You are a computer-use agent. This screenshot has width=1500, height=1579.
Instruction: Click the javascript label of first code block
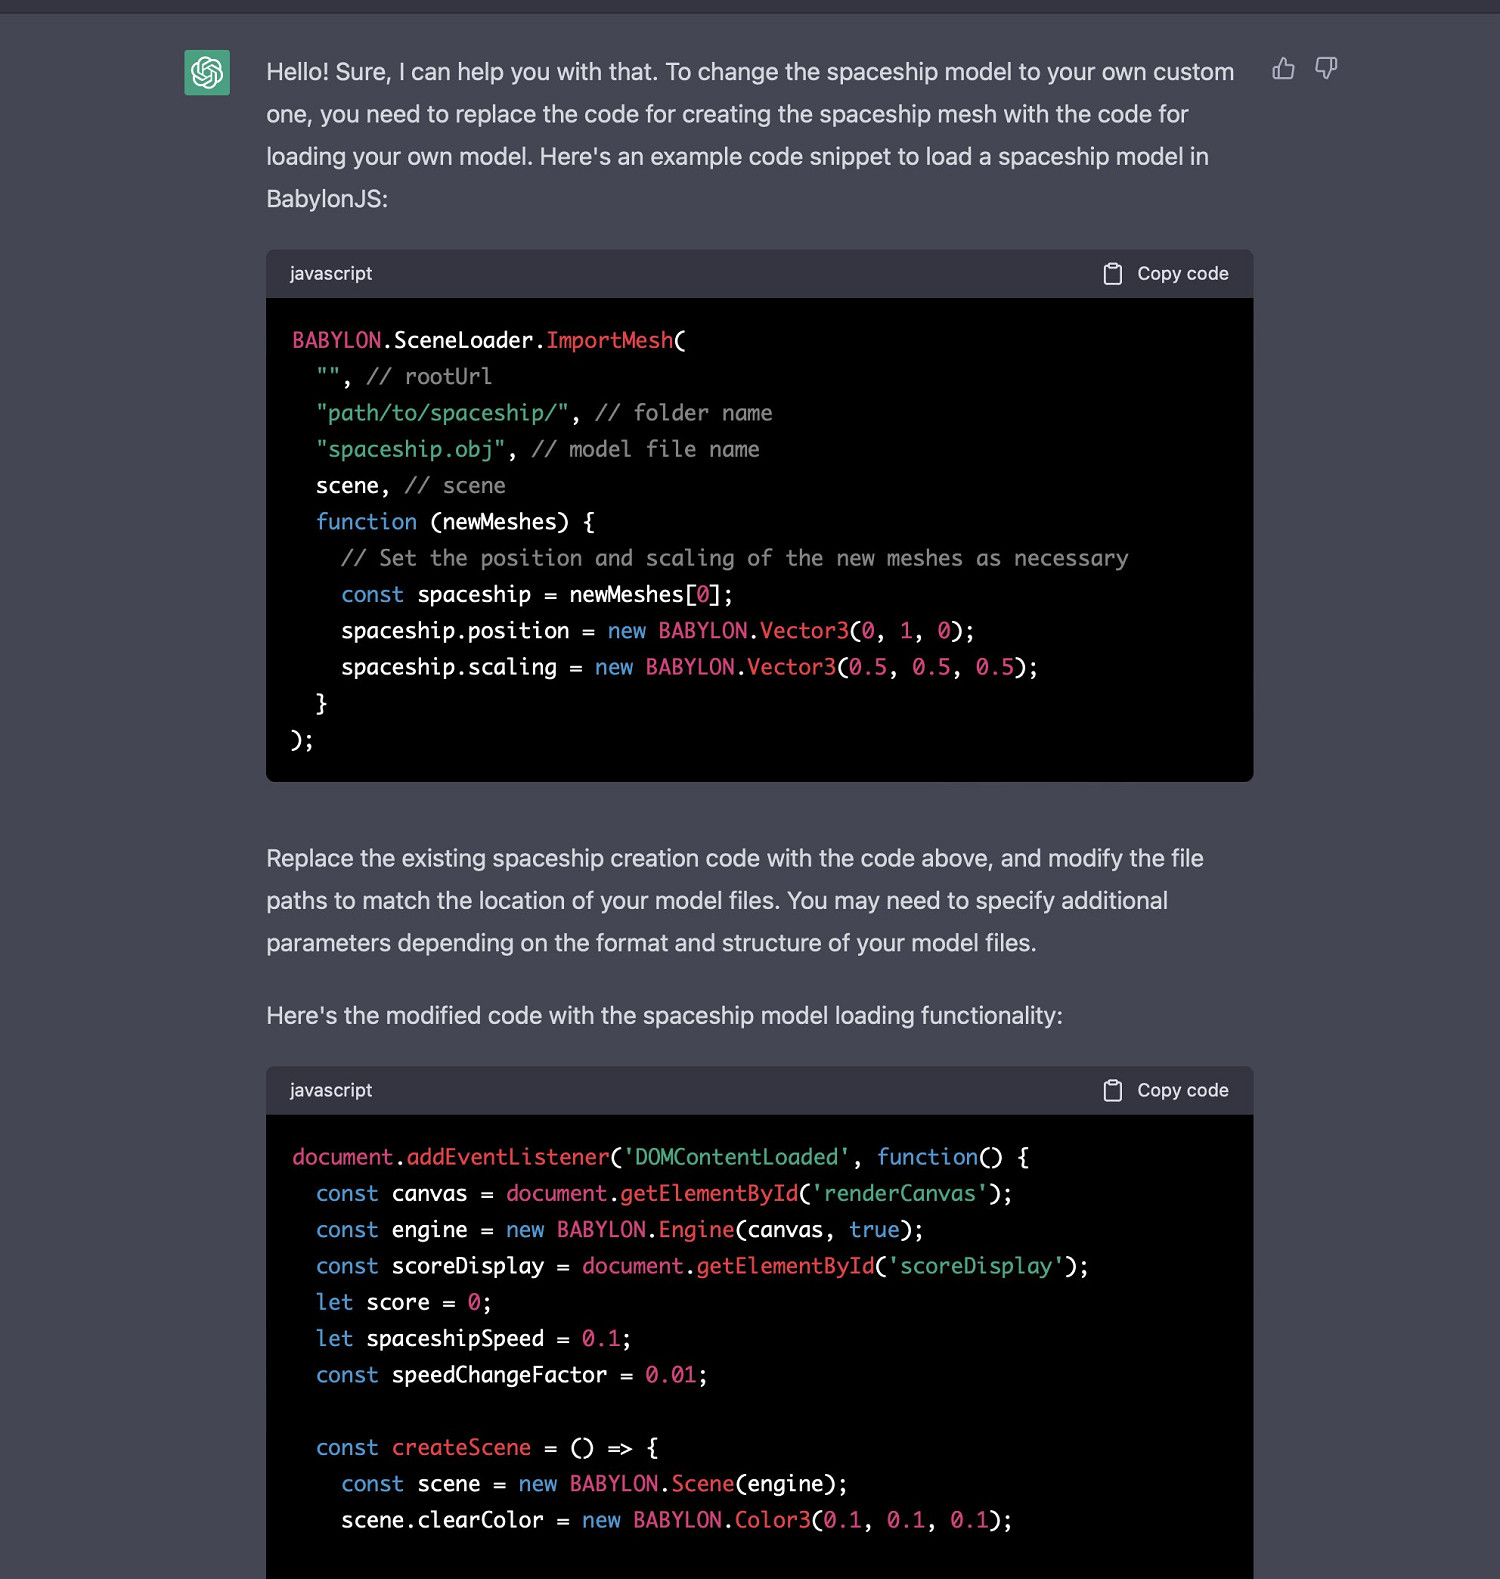click(331, 274)
